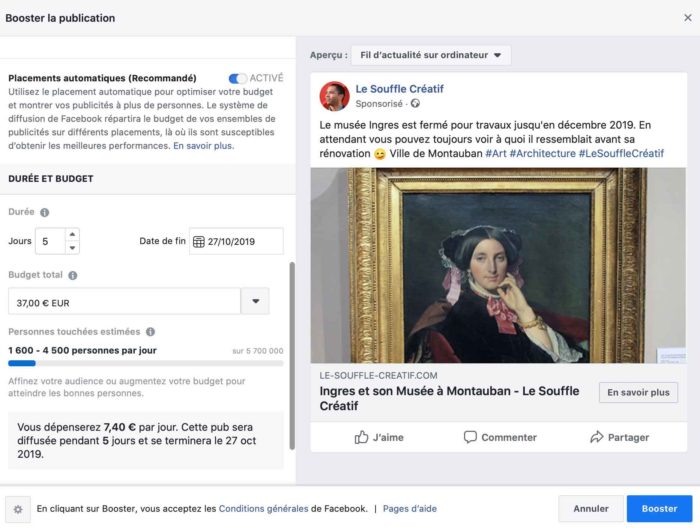Click the LE-SOUFFLE-CREATIF.COM domain text
The width and height of the screenshot is (700, 532).
(x=378, y=376)
